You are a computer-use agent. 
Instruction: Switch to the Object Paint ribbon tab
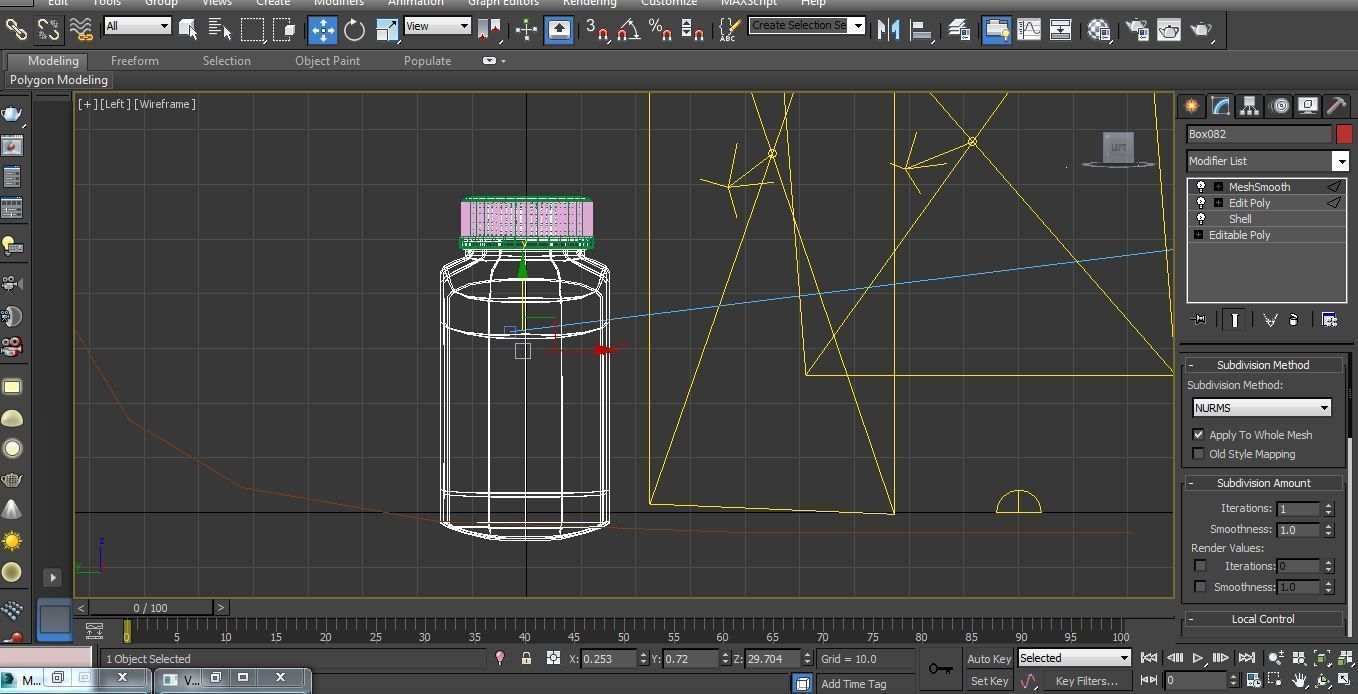pyautogui.click(x=327, y=61)
